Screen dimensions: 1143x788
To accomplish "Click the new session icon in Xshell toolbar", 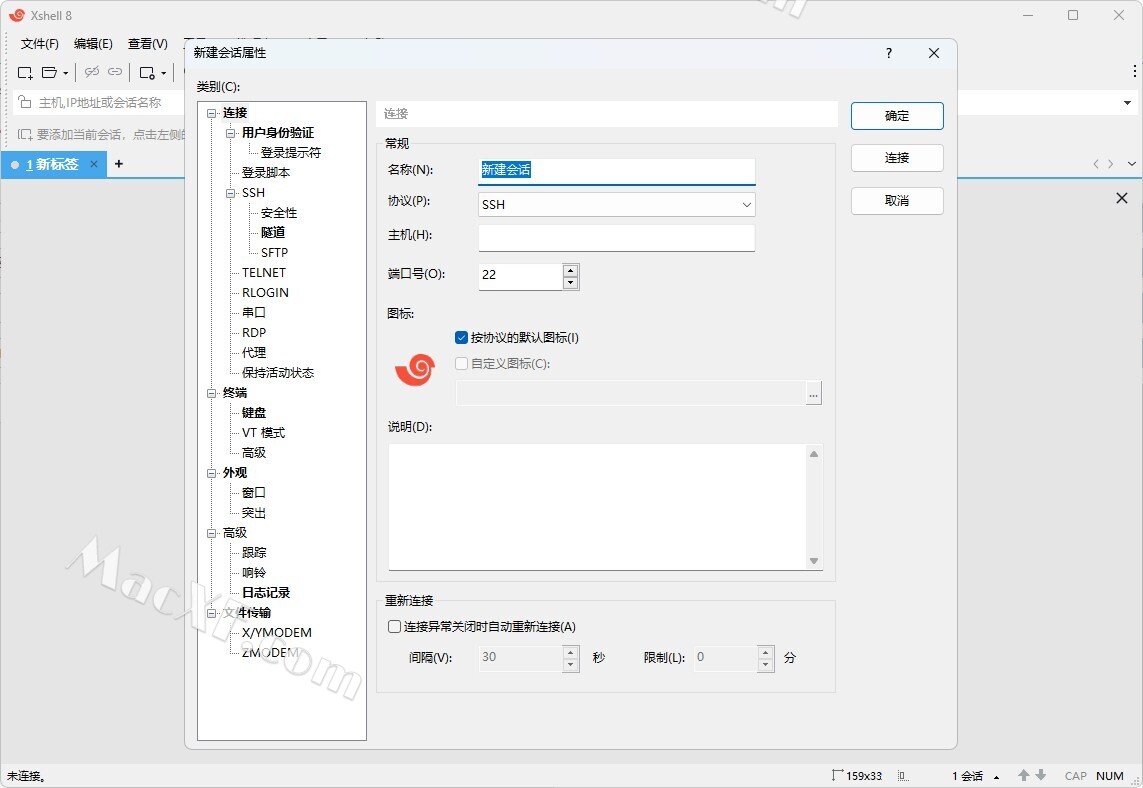I will pos(25,72).
